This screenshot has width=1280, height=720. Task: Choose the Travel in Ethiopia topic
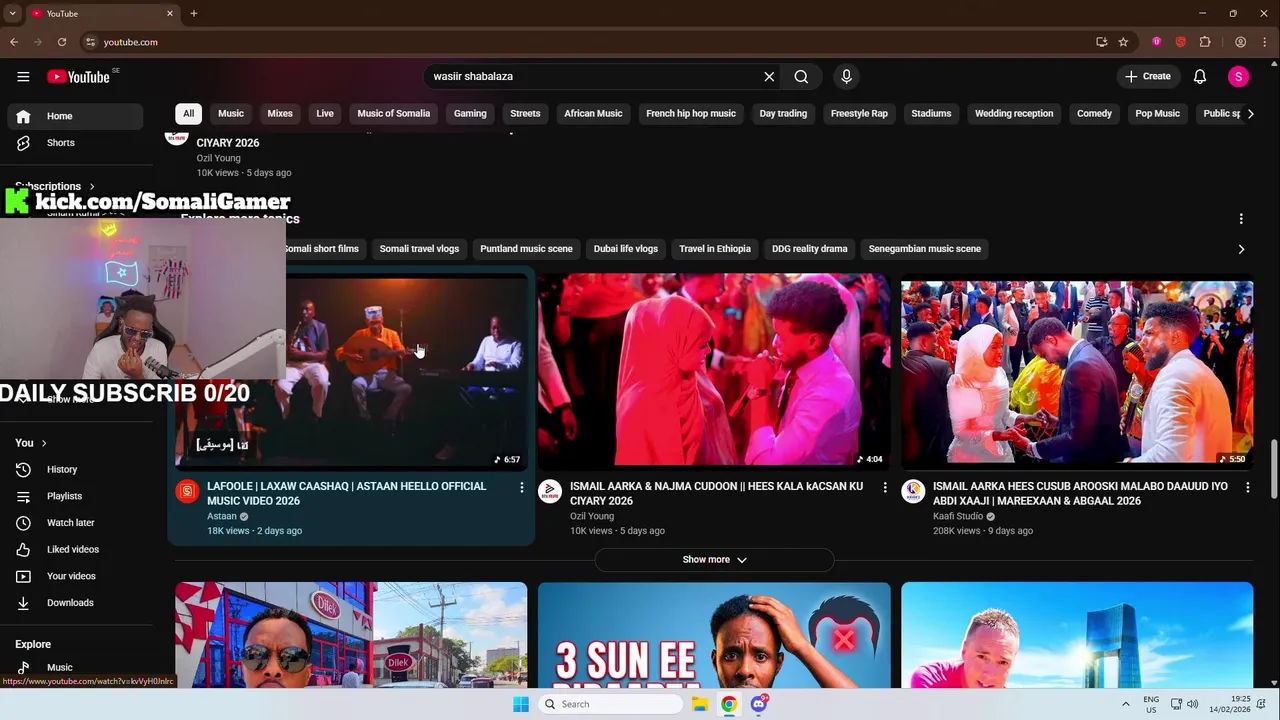coord(715,249)
